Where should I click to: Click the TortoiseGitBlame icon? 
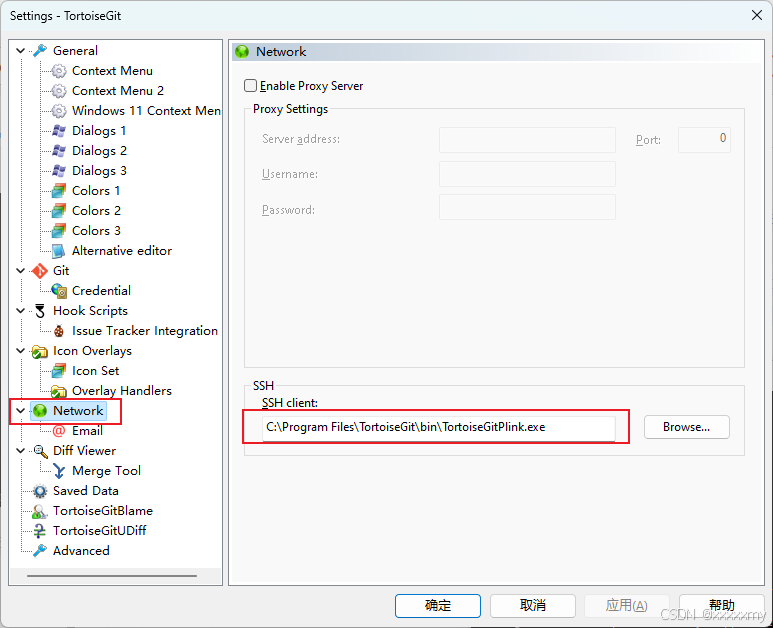coord(39,511)
